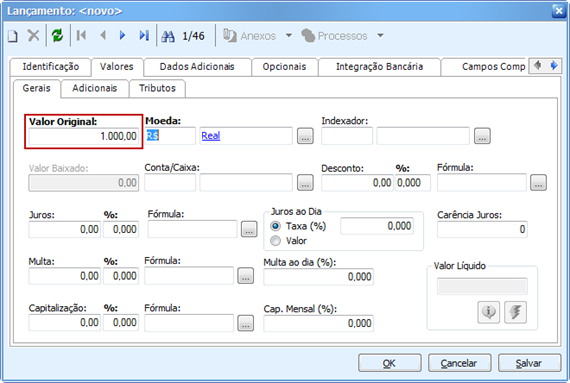The height and width of the screenshot is (383, 570).
Task: Click the Conta/Caixa description field
Action: click(246, 182)
